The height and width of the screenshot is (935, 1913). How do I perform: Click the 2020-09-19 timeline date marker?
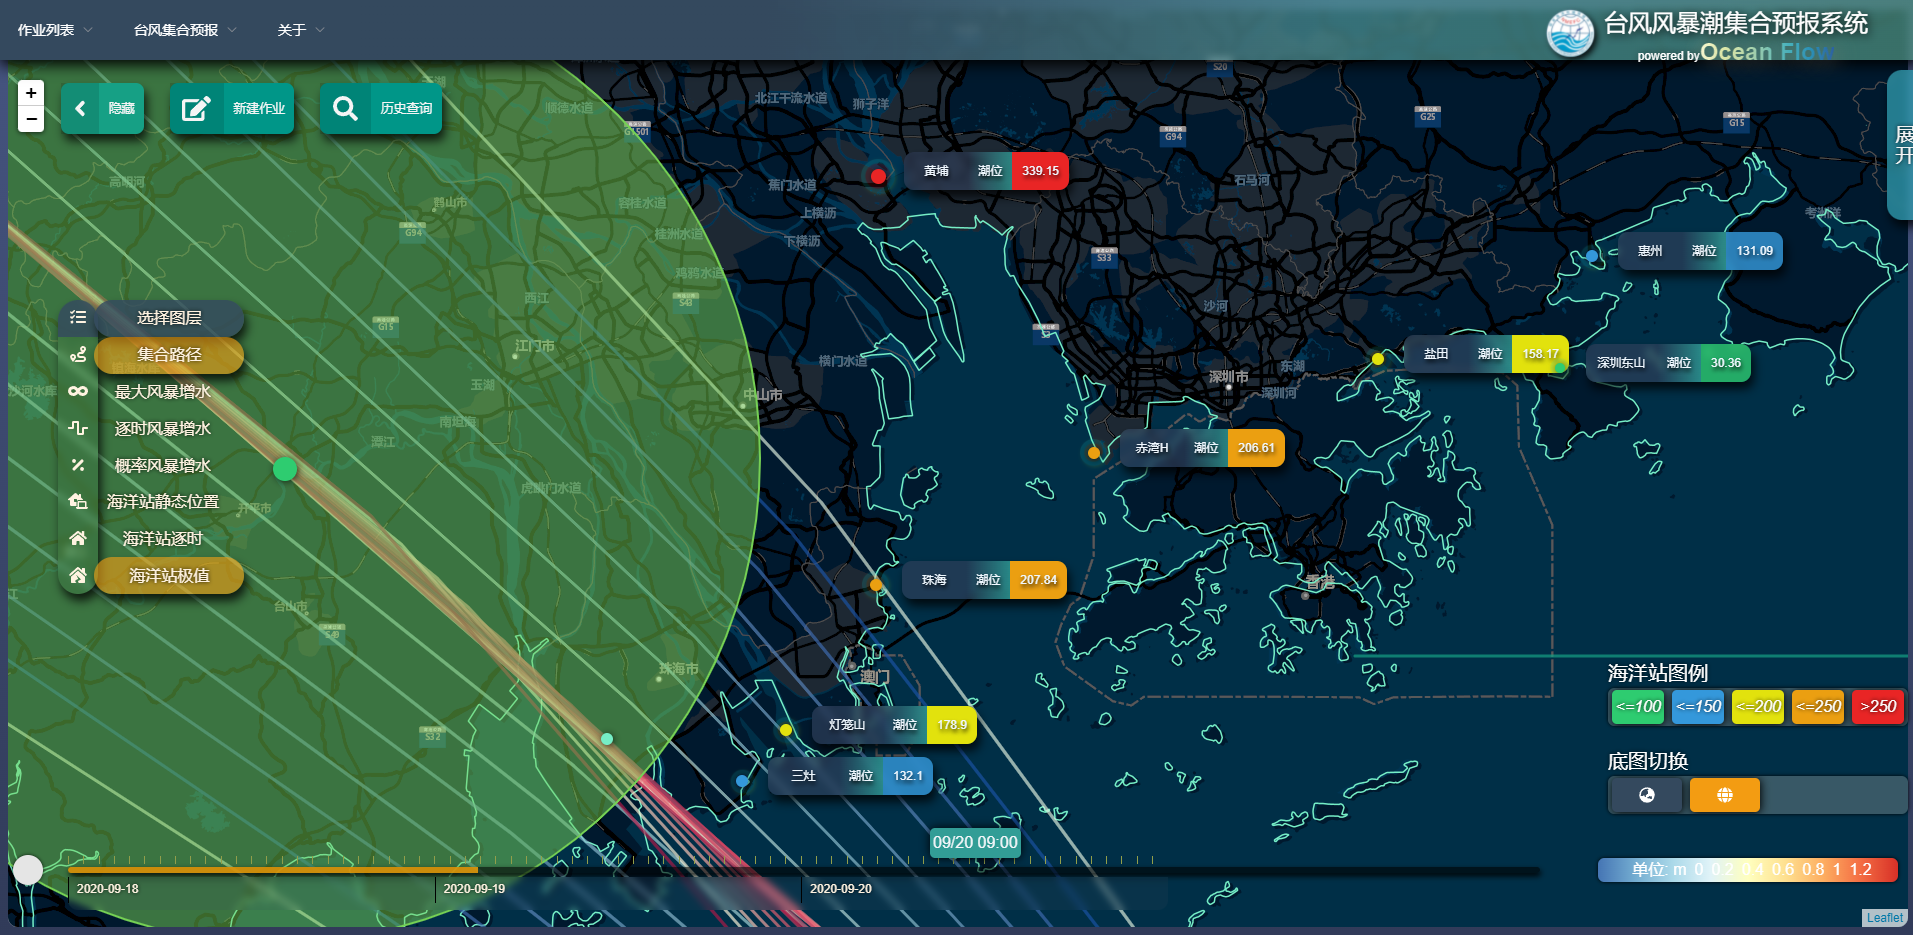[474, 889]
